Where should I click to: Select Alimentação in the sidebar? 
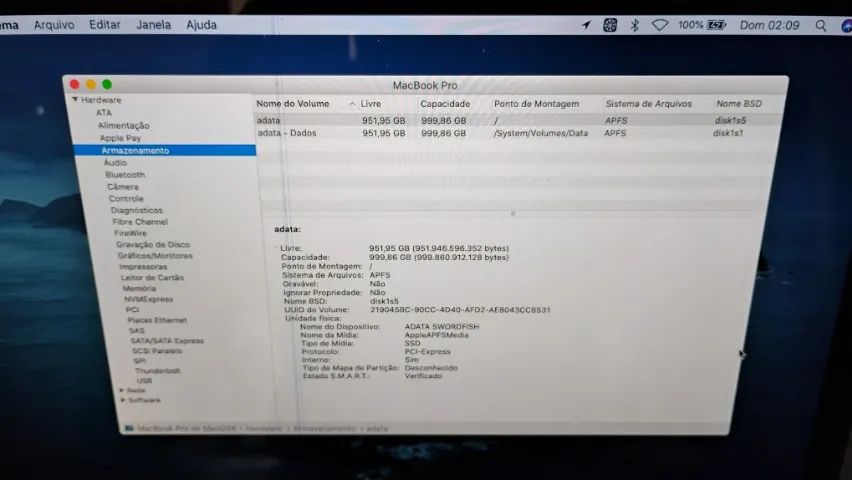tap(123, 126)
